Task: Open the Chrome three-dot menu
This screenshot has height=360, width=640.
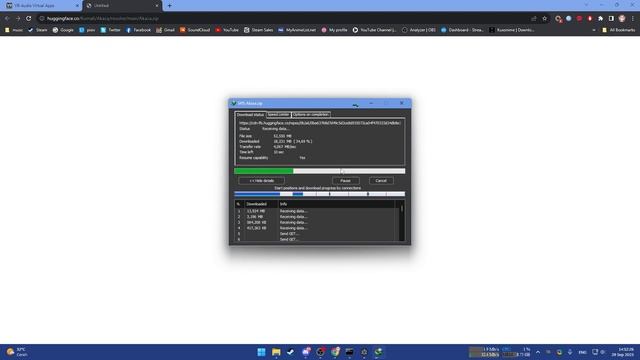Action: click(633, 18)
